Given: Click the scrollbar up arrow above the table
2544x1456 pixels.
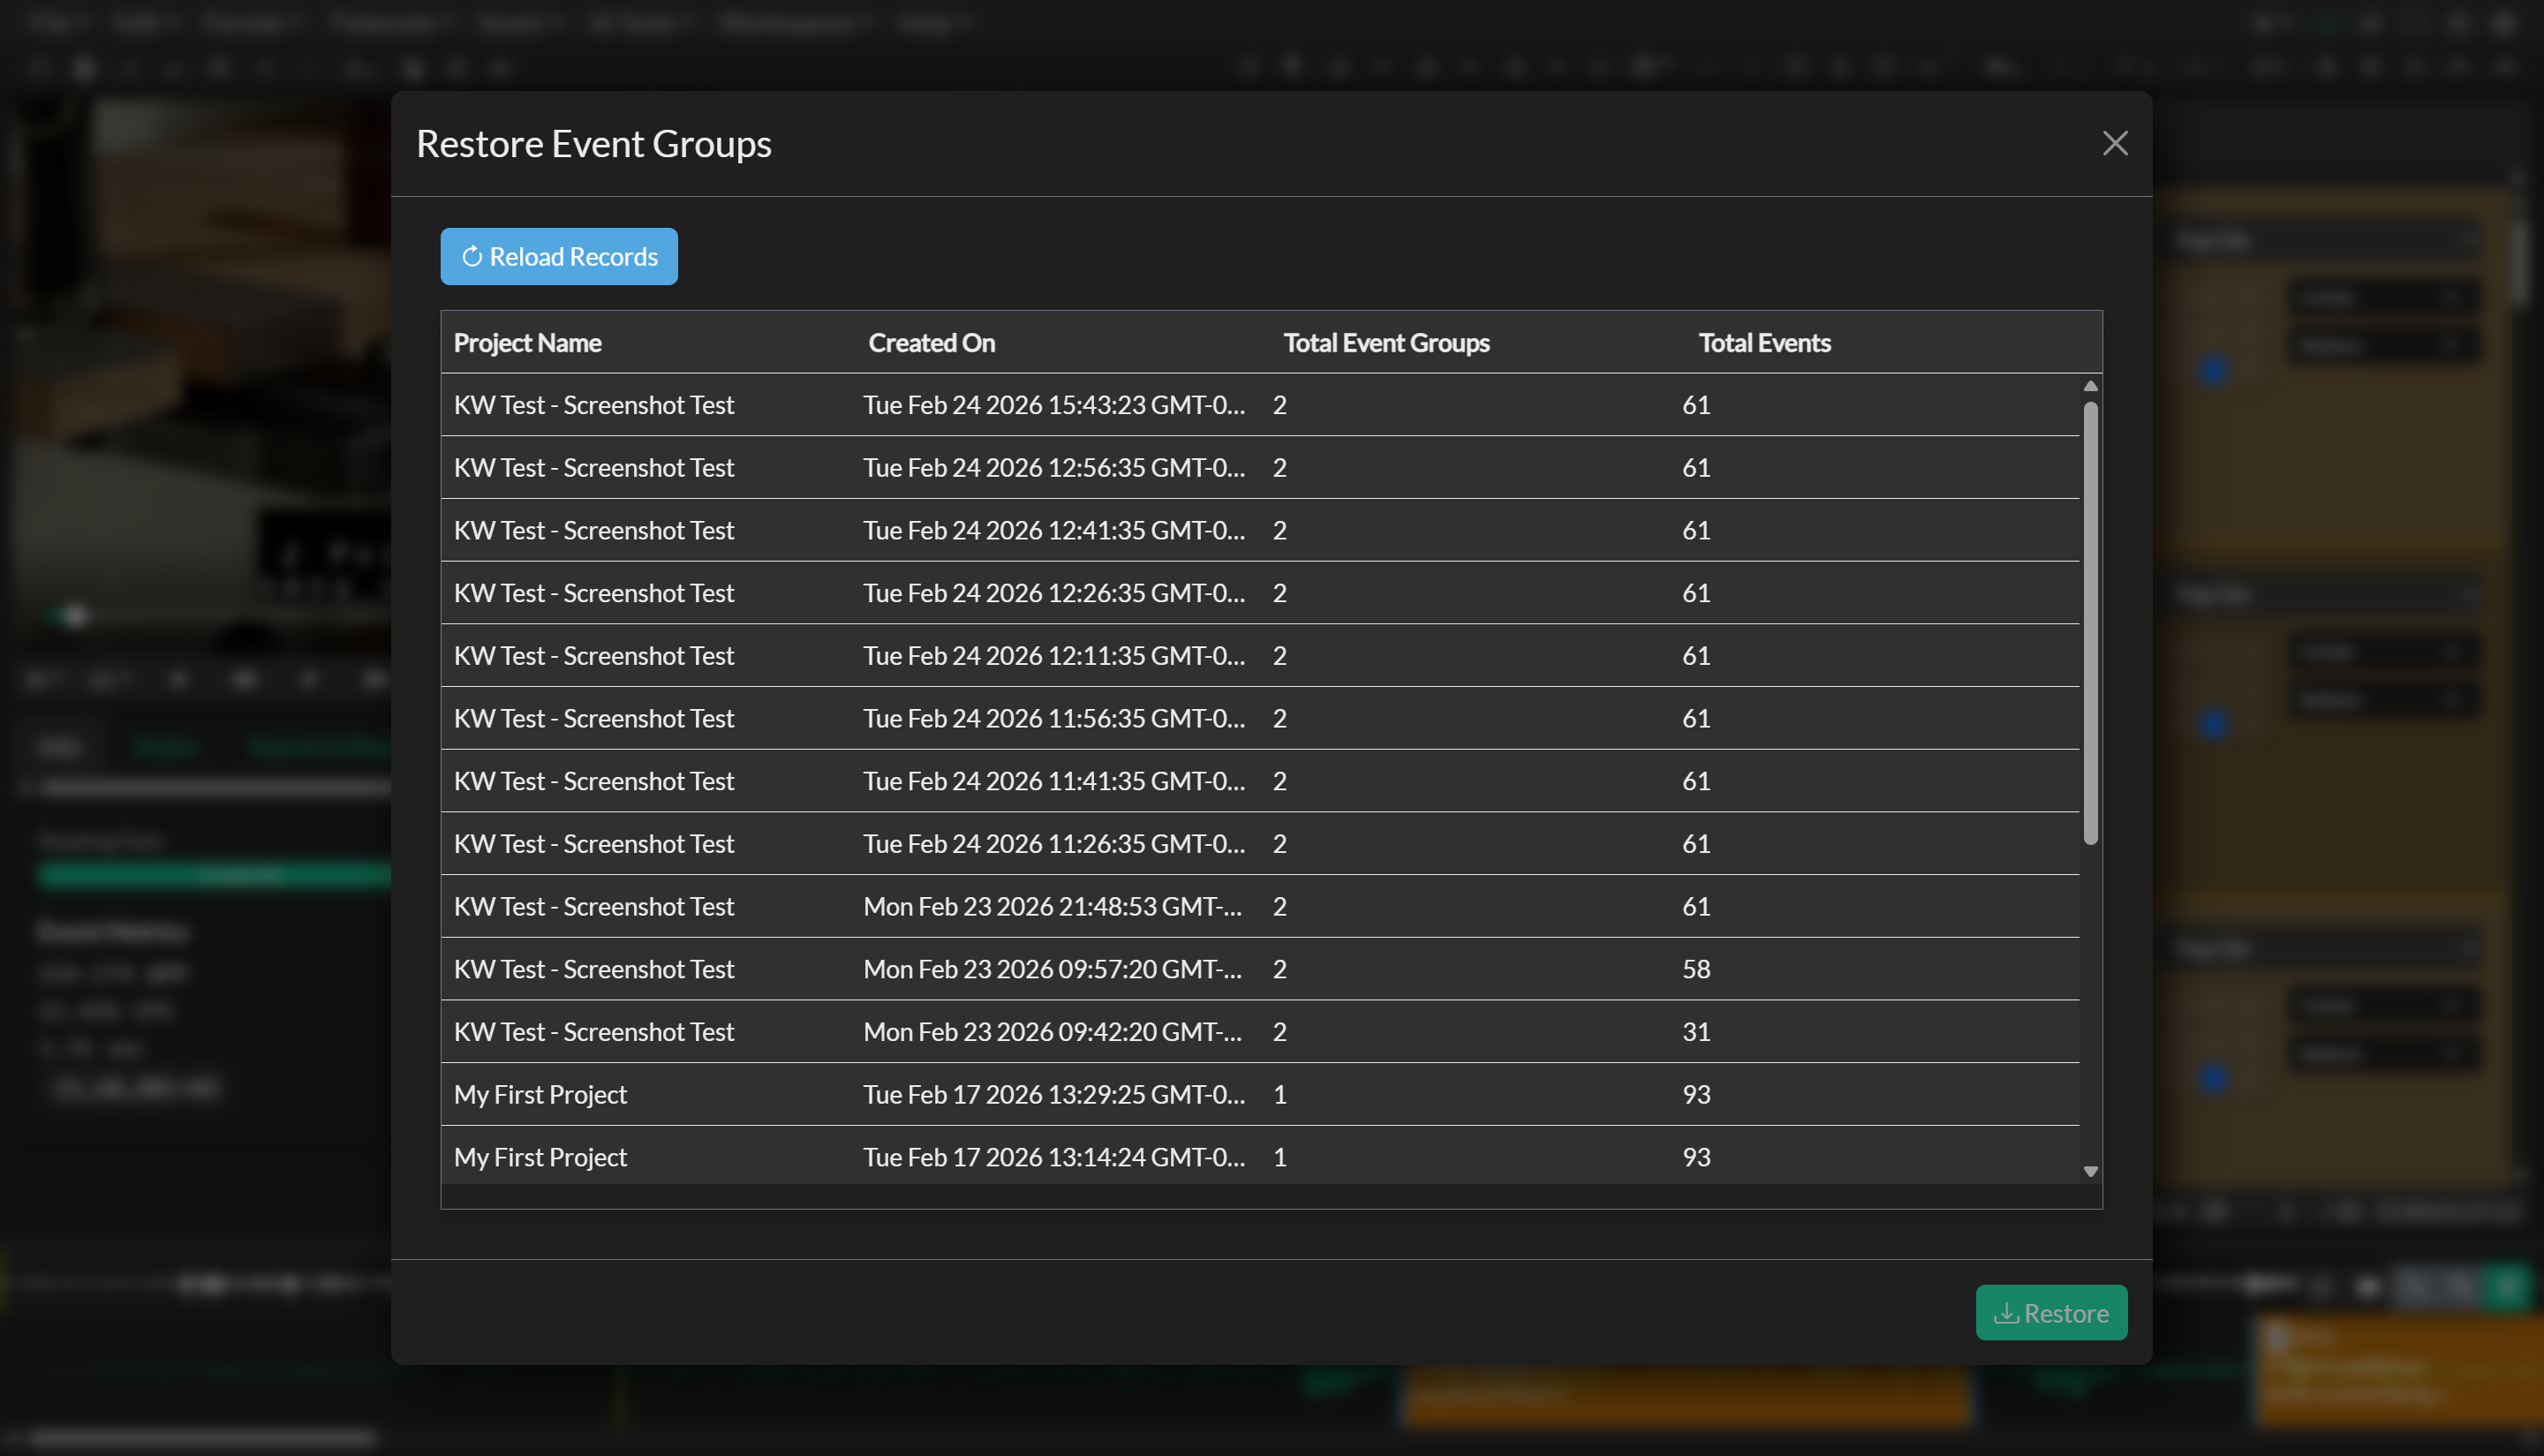Looking at the screenshot, I should point(2090,386).
